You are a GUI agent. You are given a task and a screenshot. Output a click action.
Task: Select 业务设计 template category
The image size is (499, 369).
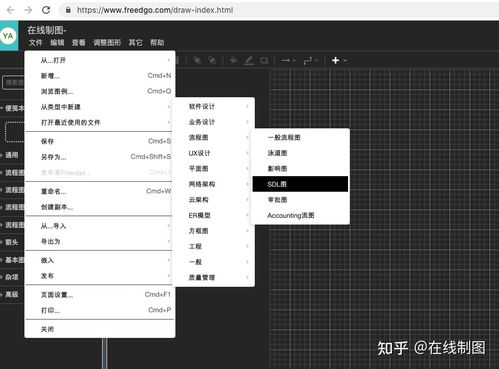pyautogui.click(x=214, y=122)
